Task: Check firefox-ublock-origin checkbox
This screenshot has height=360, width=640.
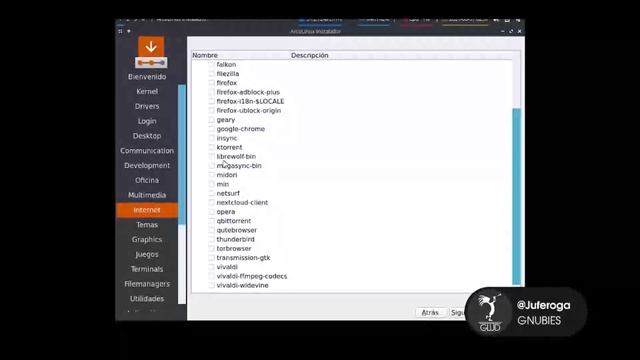Action: (x=211, y=111)
